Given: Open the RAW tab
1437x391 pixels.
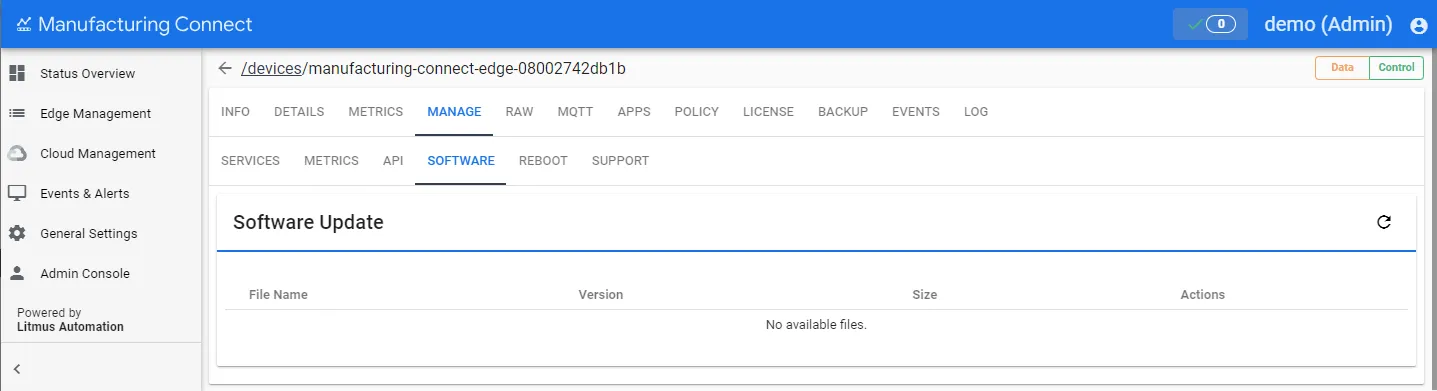Looking at the screenshot, I should tap(519, 112).
